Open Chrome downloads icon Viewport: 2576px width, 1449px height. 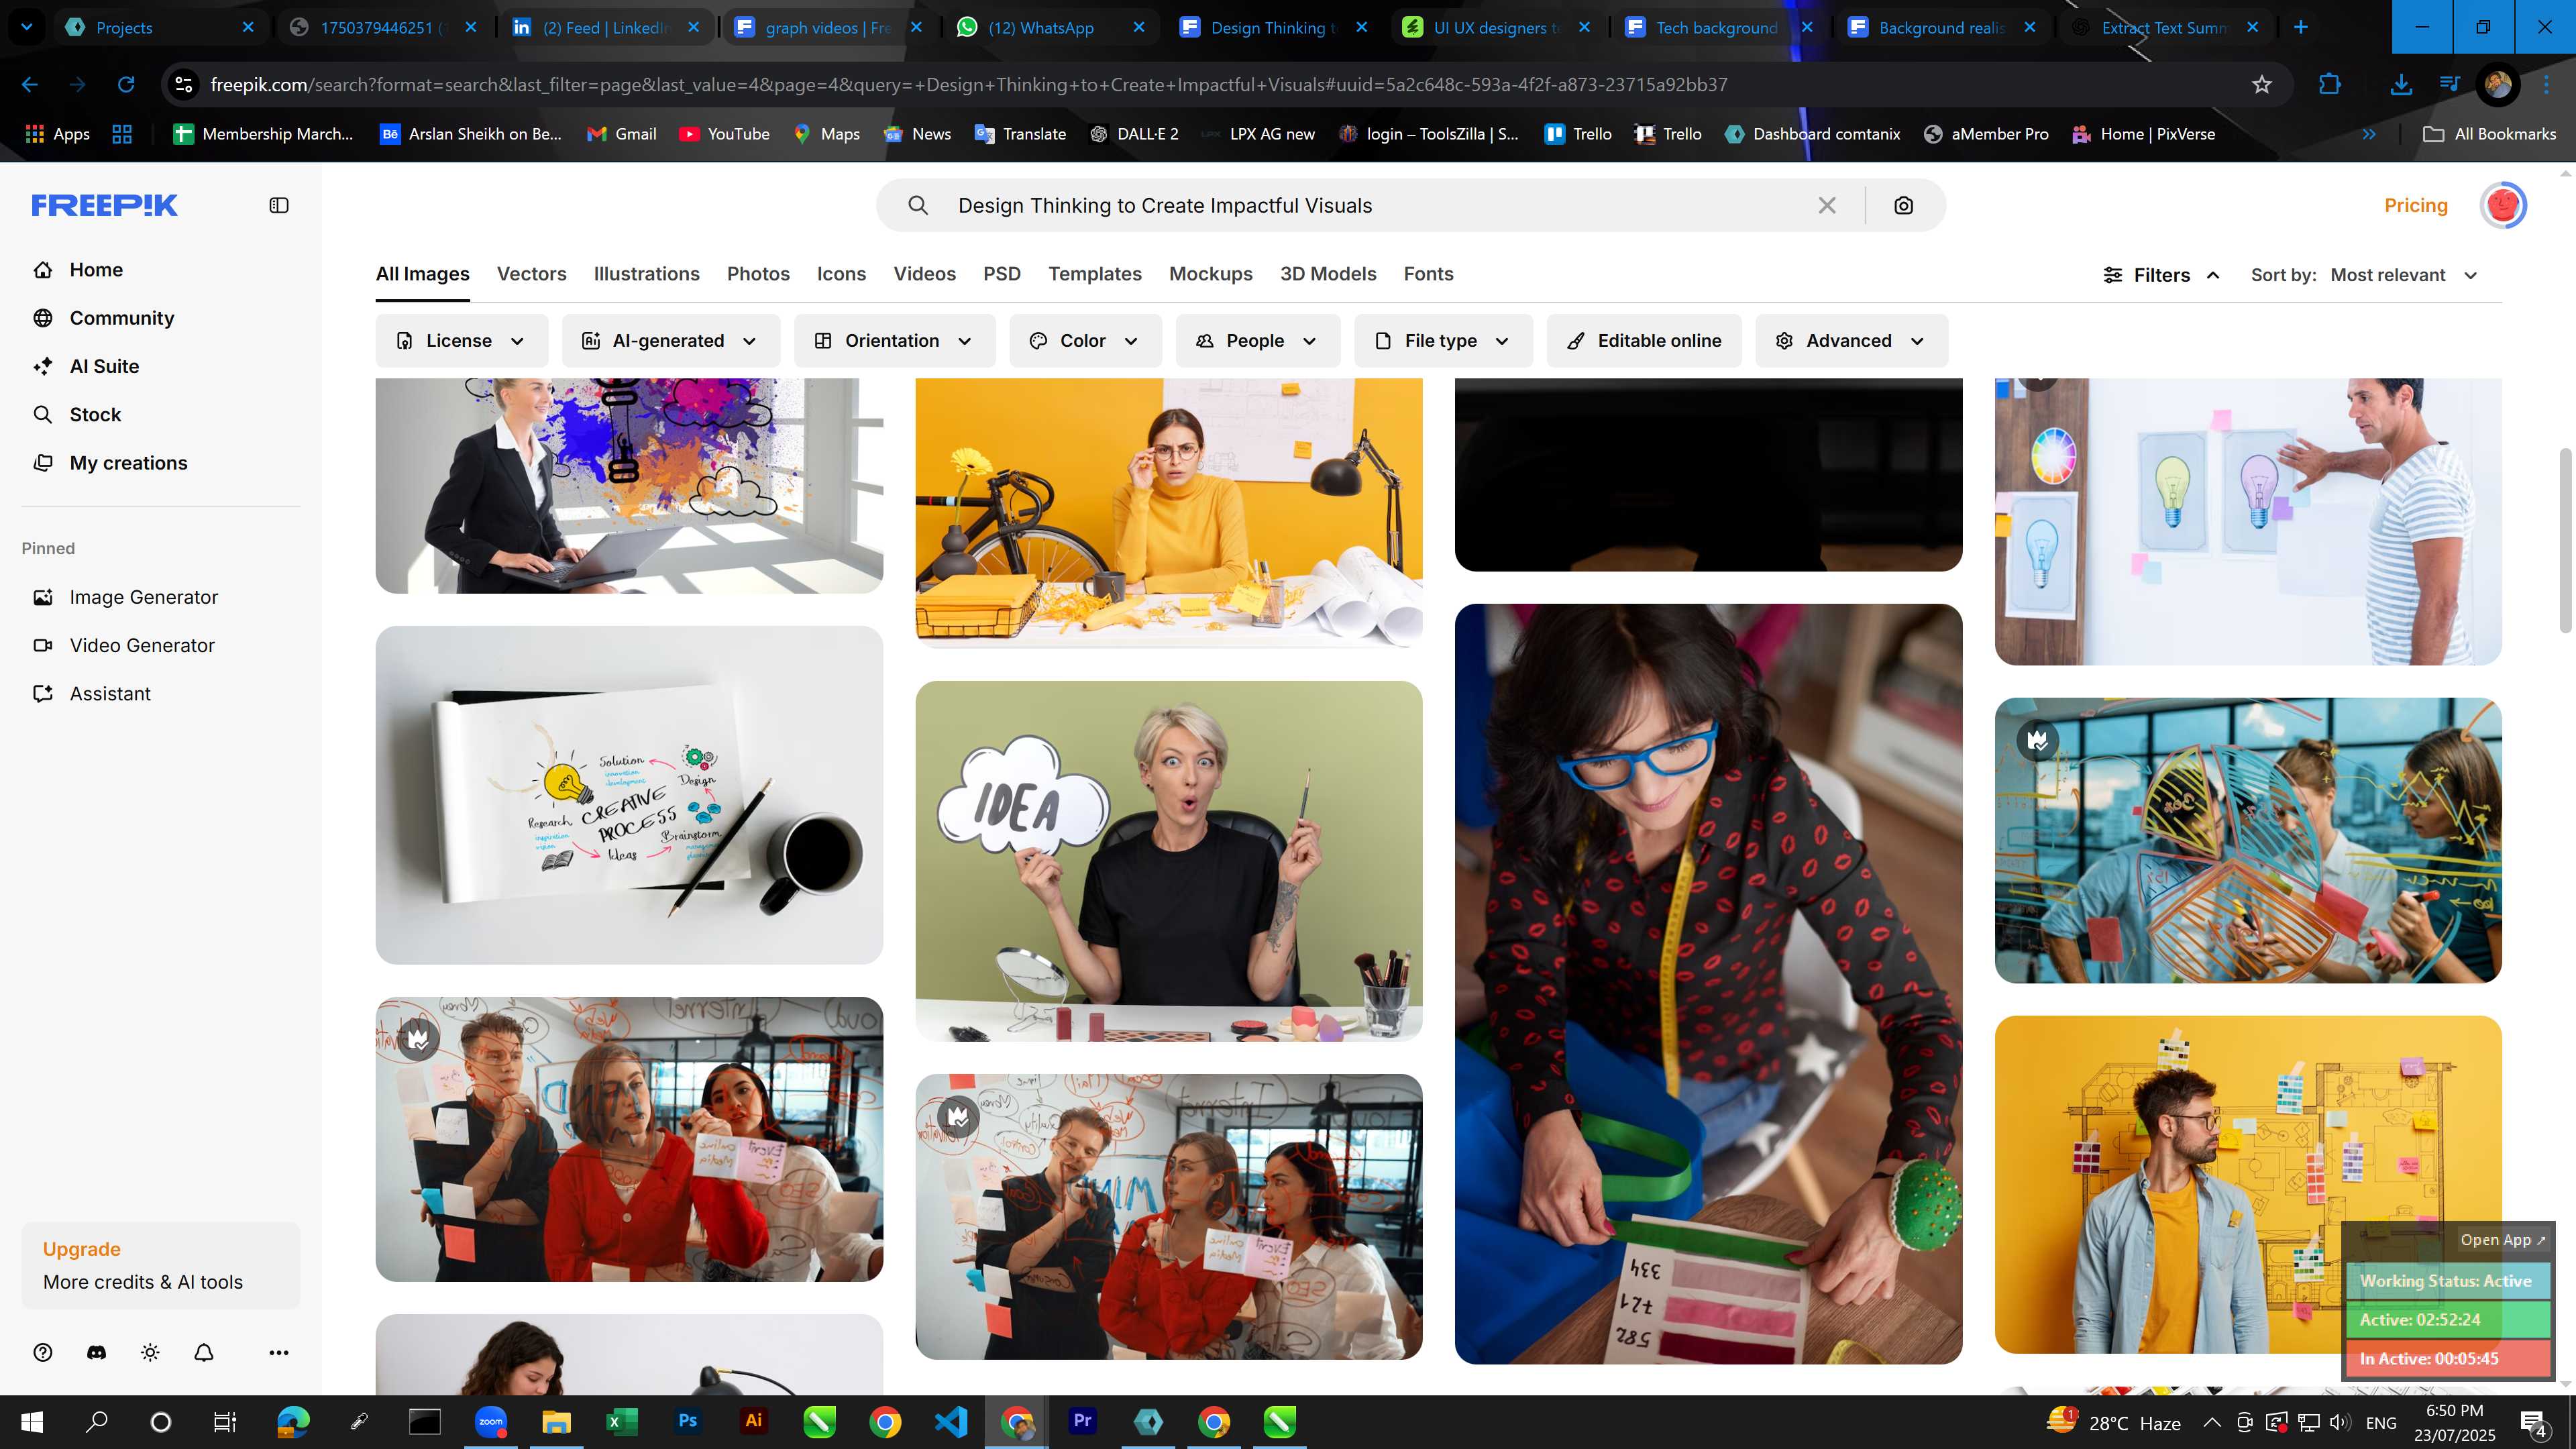point(2401,85)
